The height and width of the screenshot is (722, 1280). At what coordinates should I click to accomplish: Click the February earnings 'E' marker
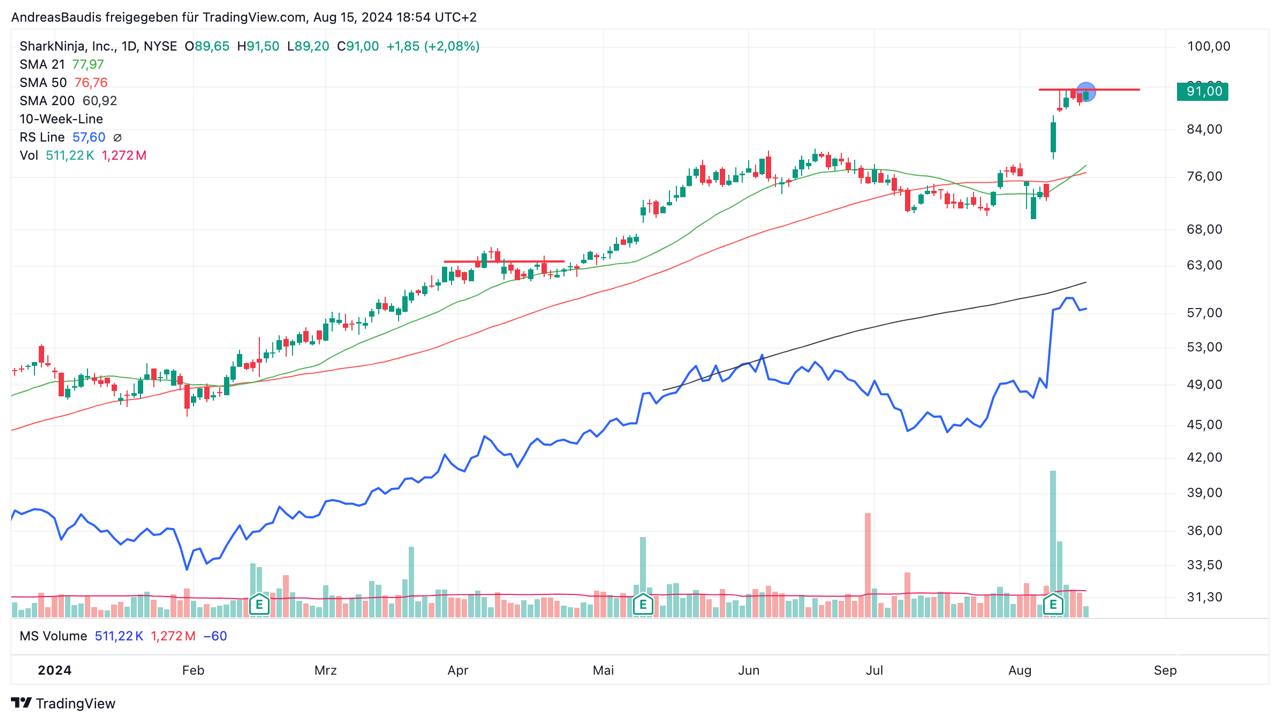[259, 604]
